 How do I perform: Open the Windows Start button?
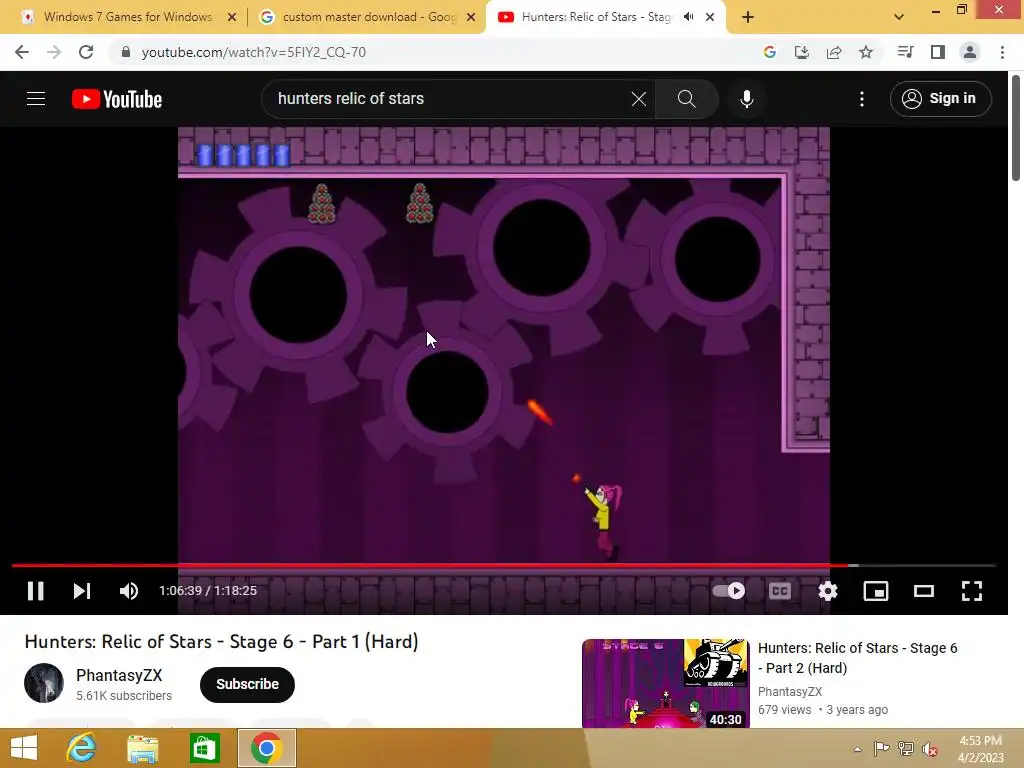(x=24, y=748)
